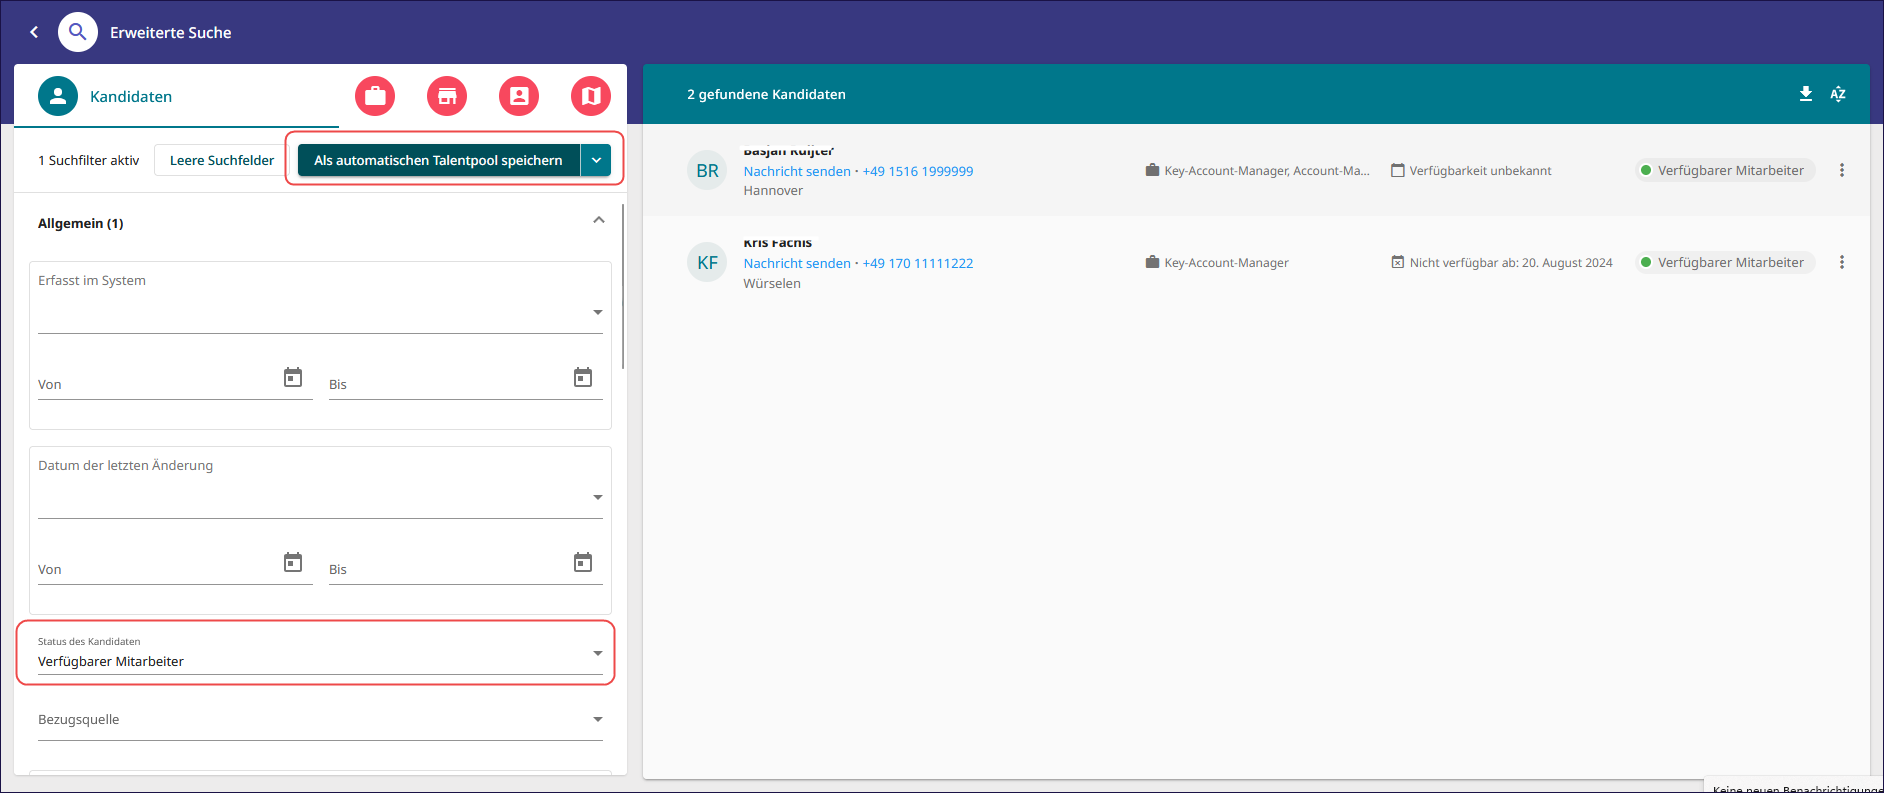This screenshot has width=1884, height=793.
Task: Switch to the storefront companies search tab
Action: point(447,96)
